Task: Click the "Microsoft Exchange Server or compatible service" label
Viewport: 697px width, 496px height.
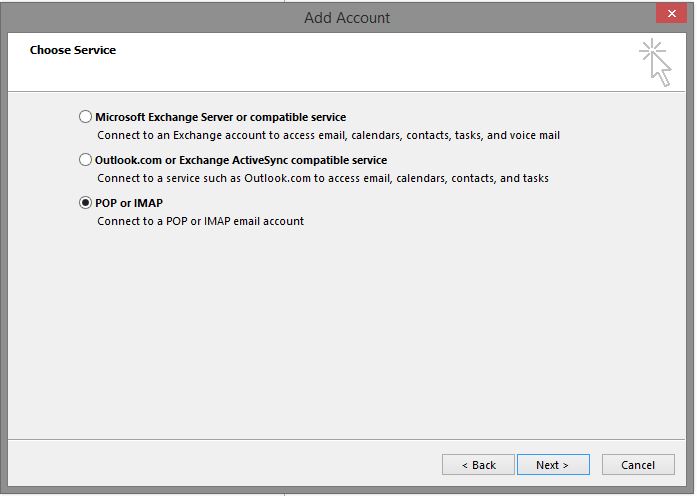Action: pyautogui.click(x=220, y=117)
